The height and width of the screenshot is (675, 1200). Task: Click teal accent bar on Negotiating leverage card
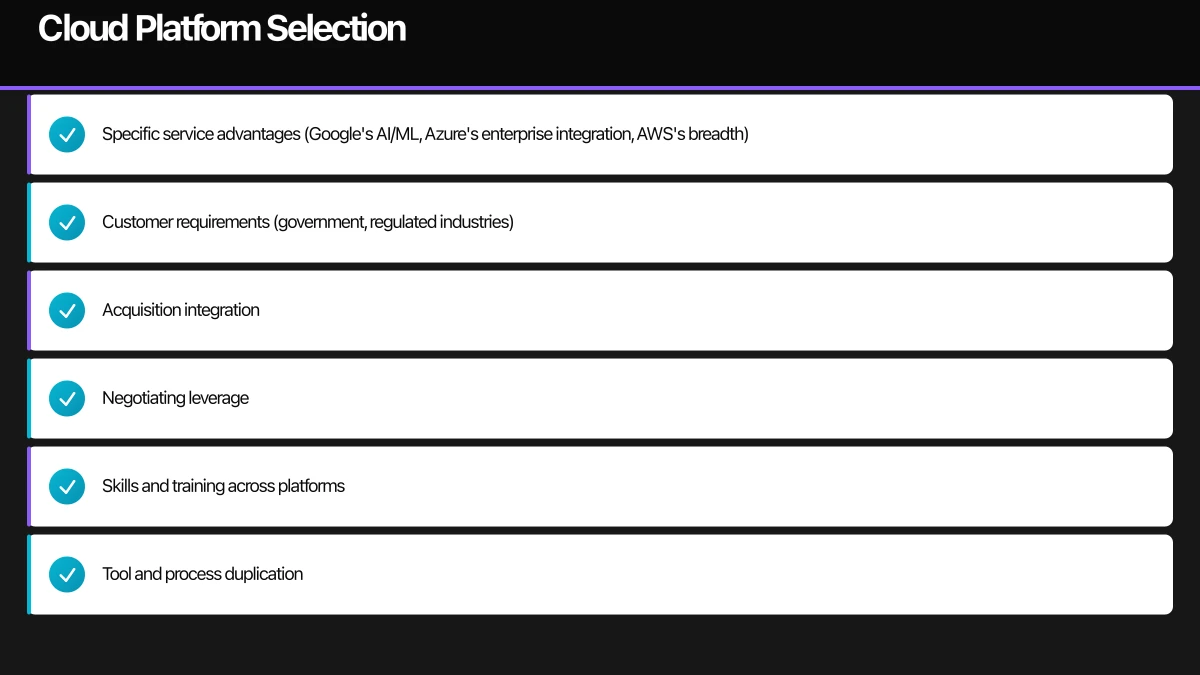29,398
